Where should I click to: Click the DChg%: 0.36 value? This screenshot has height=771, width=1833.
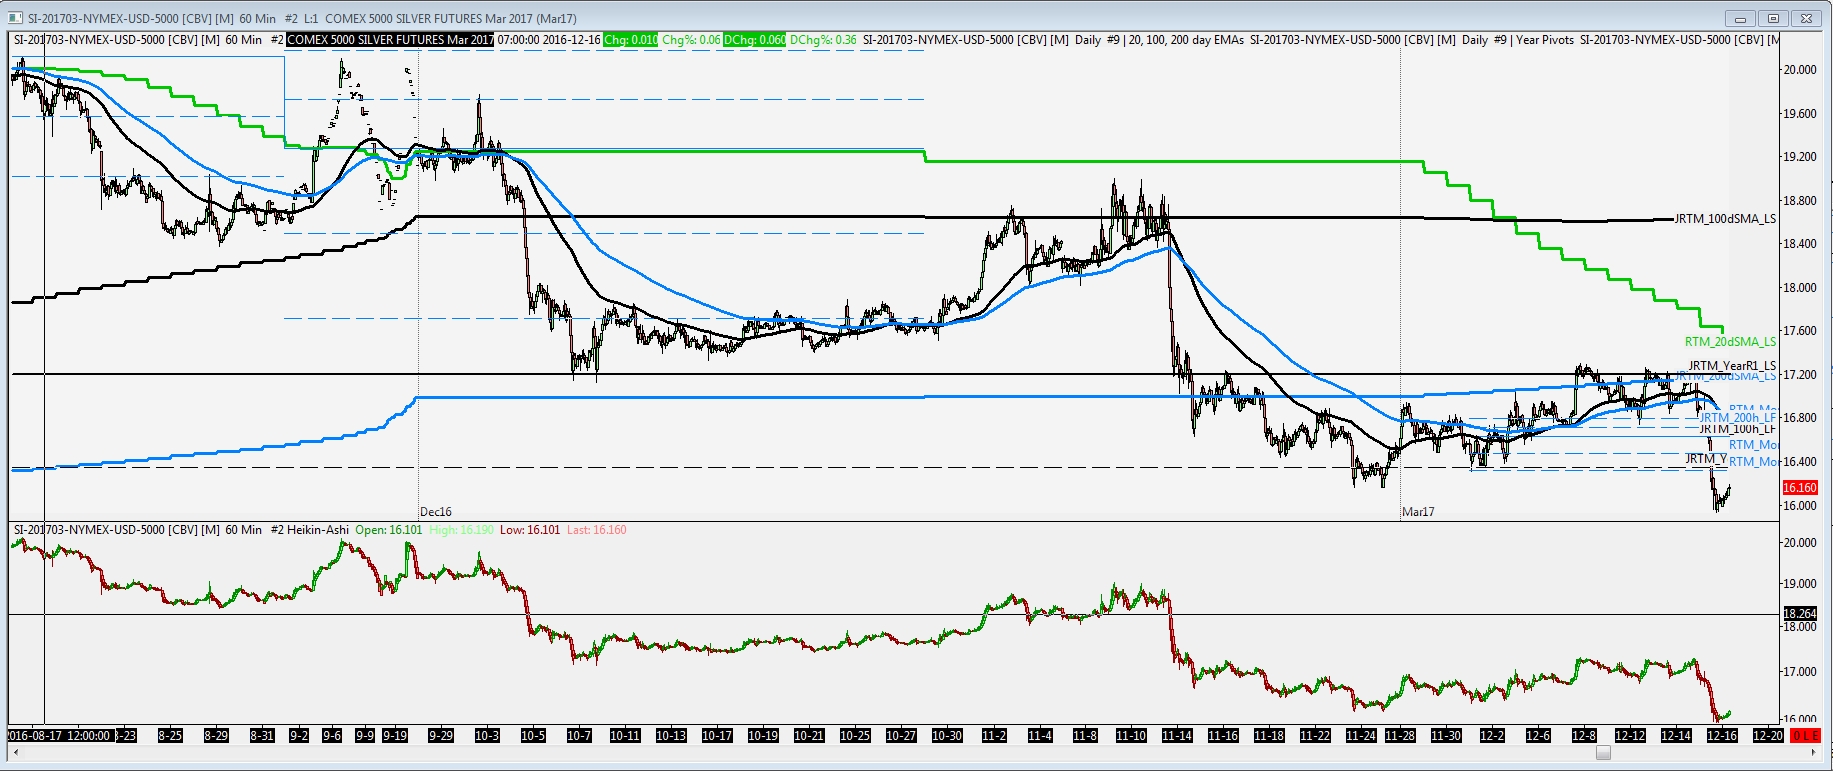pyautogui.click(x=823, y=40)
